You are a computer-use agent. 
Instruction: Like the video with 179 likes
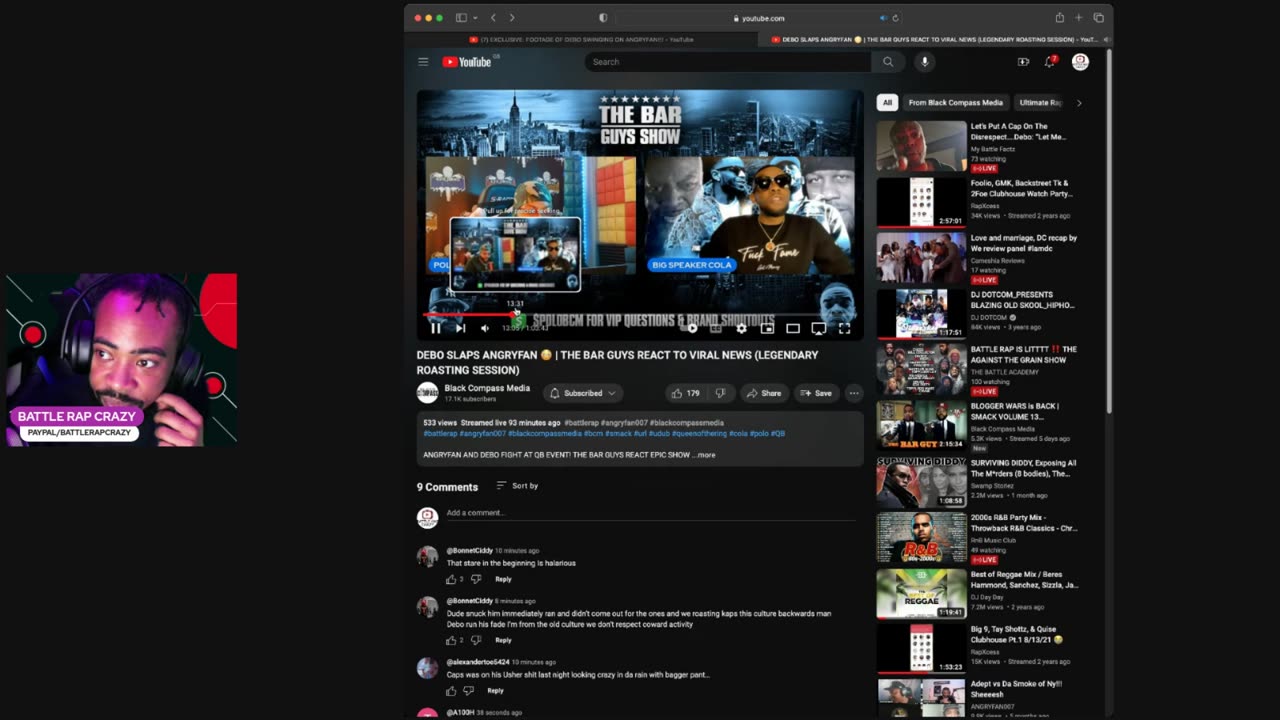pyautogui.click(x=685, y=393)
